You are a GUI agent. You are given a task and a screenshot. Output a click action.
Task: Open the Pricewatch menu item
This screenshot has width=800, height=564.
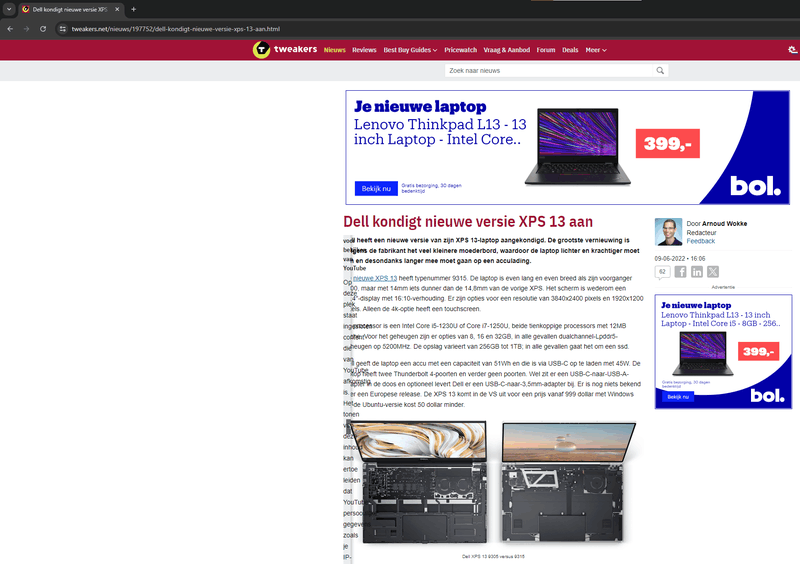(x=460, y=50)
